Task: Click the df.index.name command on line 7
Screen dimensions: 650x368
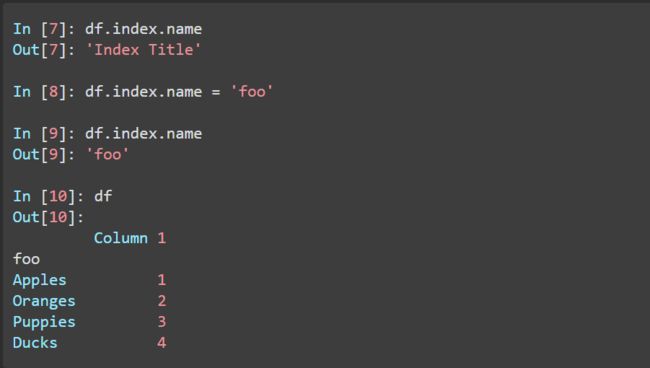Action: click(x=143, y=29)
